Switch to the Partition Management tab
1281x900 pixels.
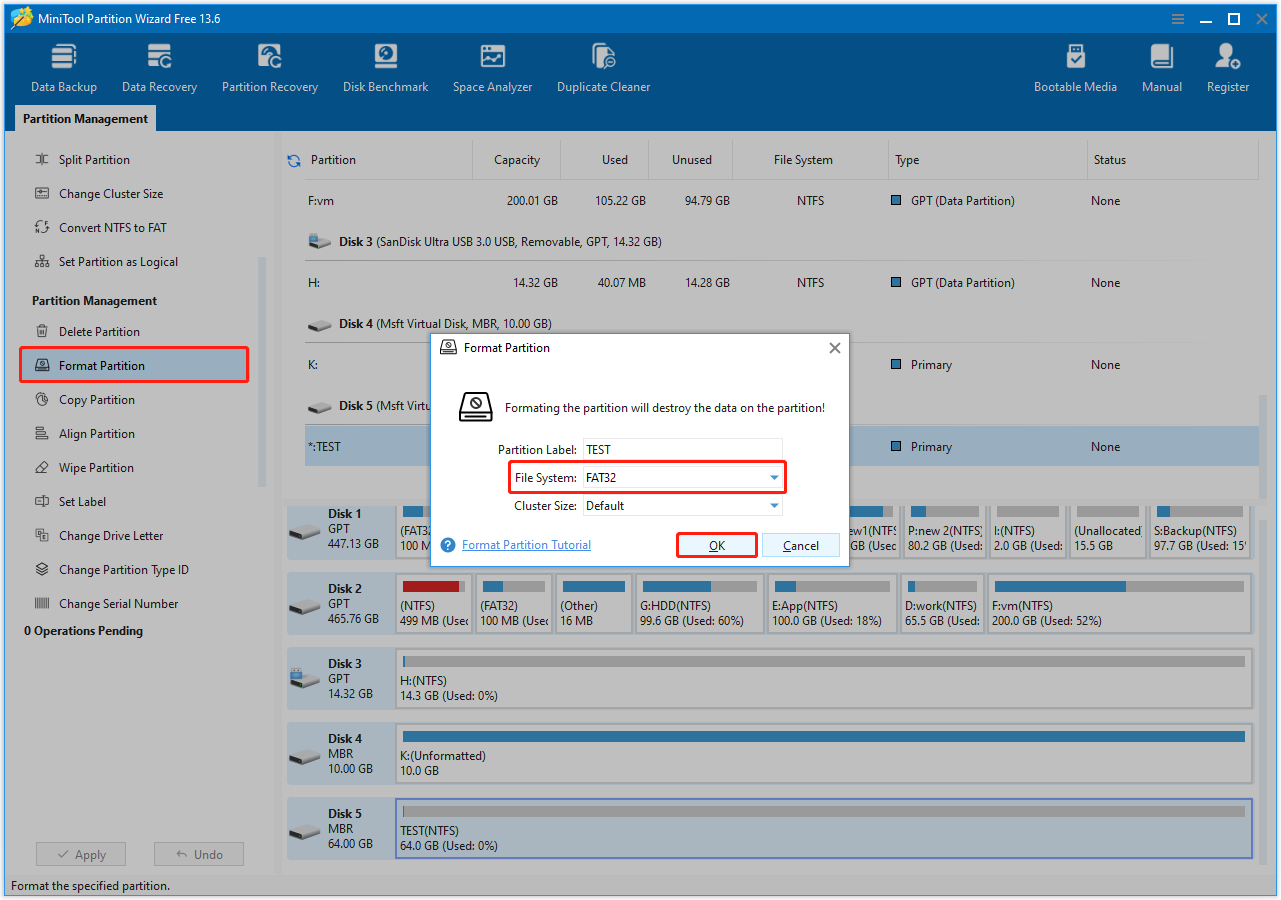(x=85, y=119)
